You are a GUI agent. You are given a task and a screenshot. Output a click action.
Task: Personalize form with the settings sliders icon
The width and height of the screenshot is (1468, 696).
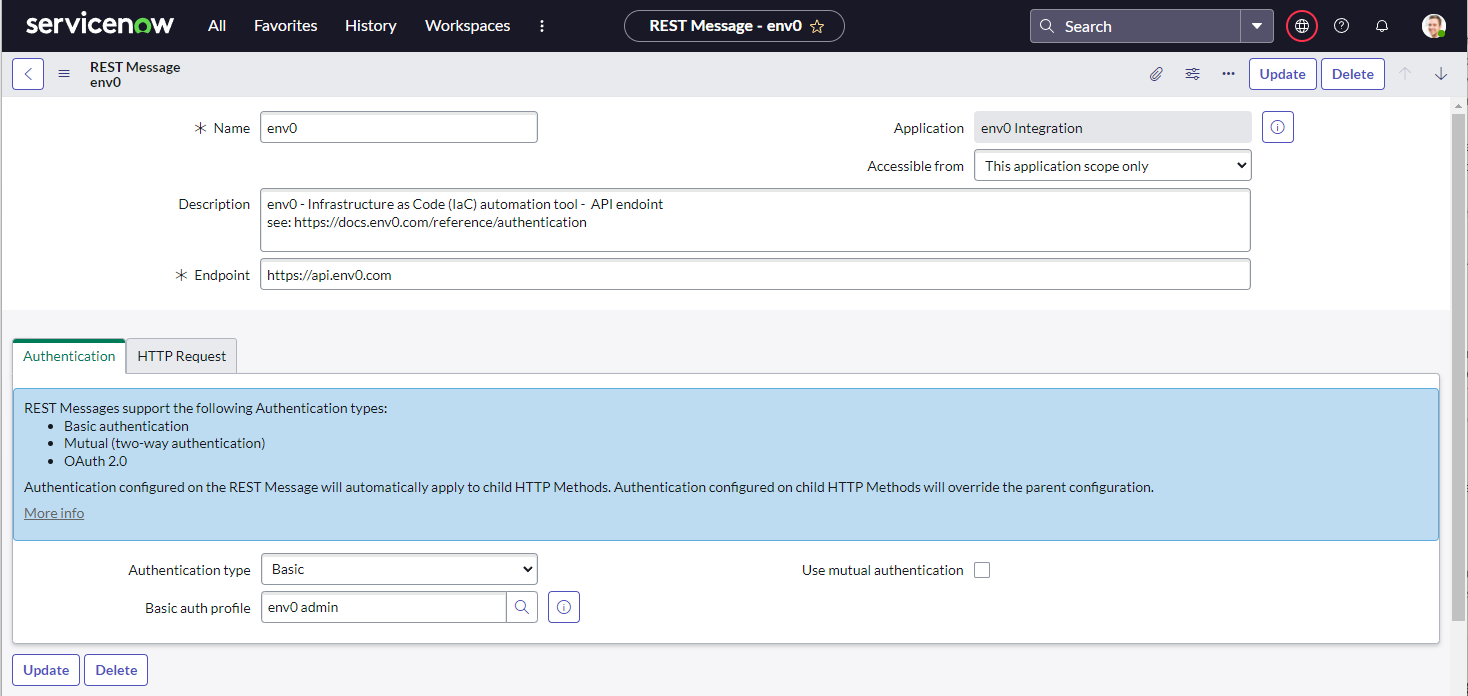tap(1192, 74)
